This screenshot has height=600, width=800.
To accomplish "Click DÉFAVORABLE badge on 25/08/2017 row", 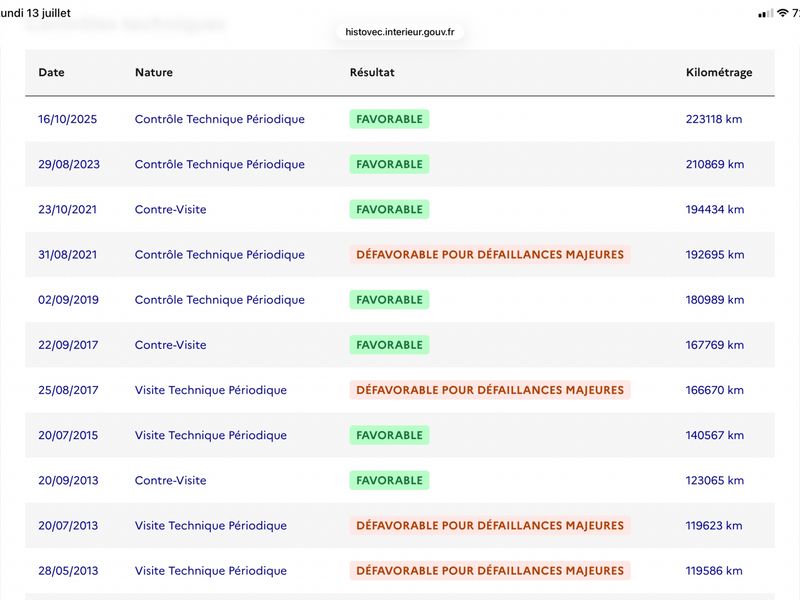I will click(490, 390).
